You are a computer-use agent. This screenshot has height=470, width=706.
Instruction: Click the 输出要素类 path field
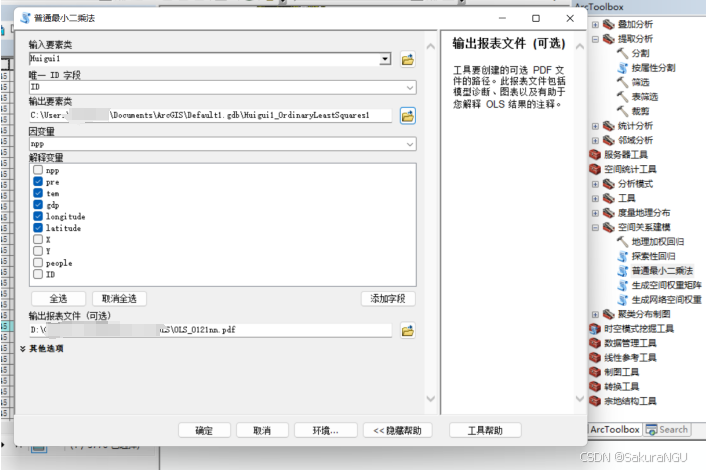[210, 116]
